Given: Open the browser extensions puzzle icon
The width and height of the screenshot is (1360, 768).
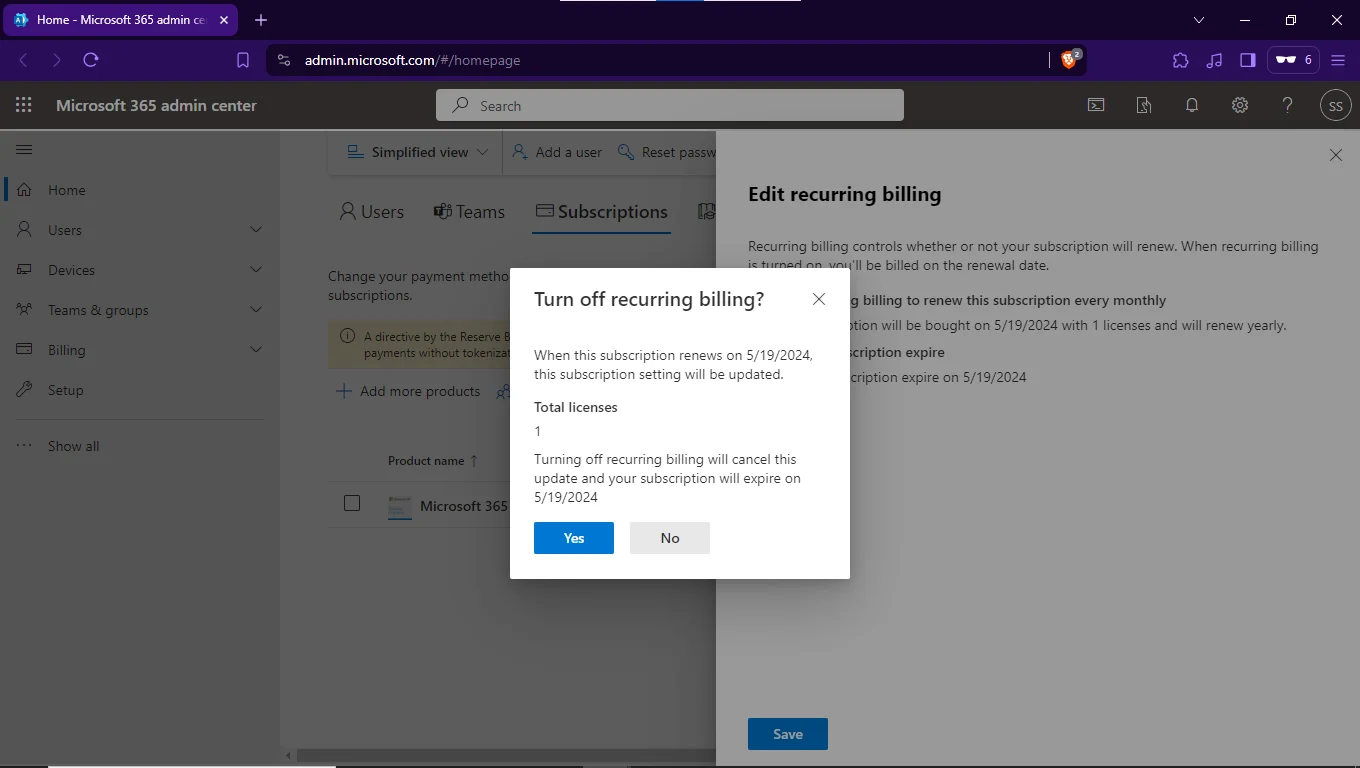Looking at the screenshot, I should (1181, 60).
